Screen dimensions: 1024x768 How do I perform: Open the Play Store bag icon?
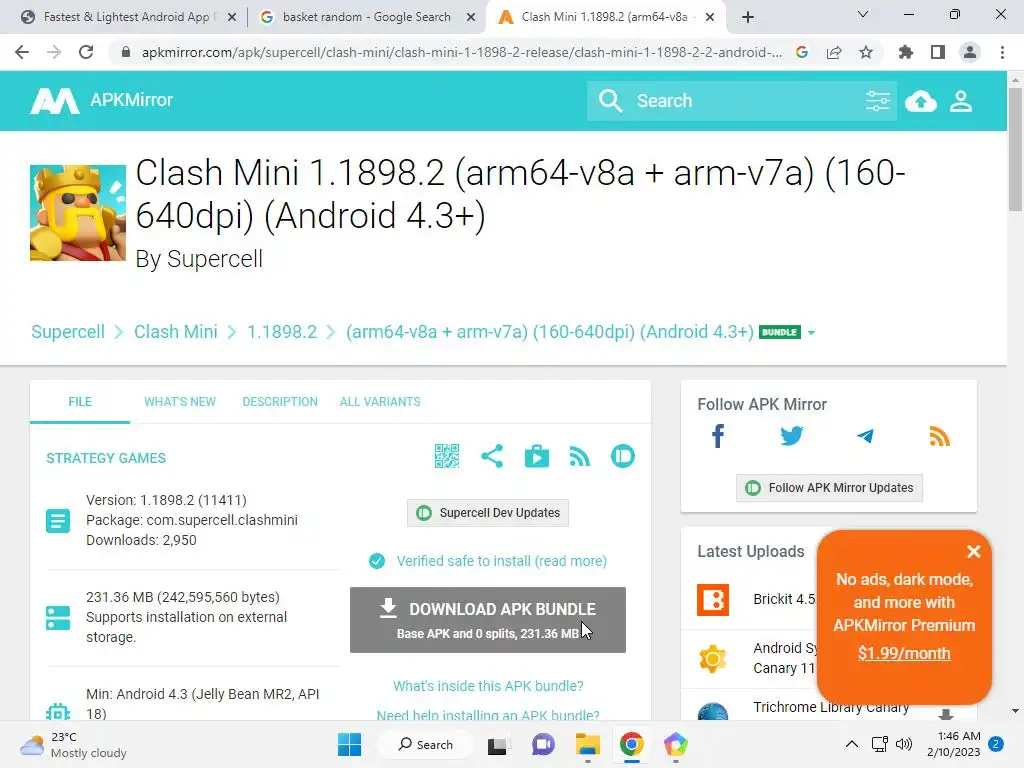537,456
